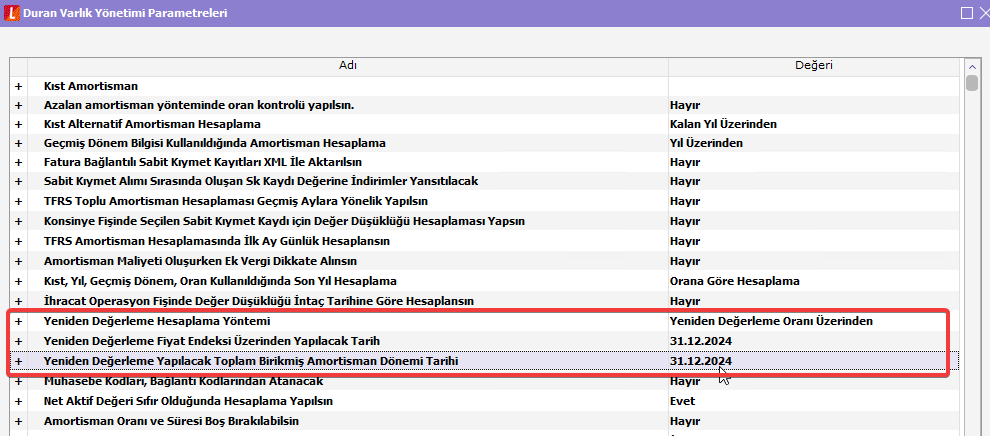Expand Net Aktif Değeri Sıfır row
This screenshot has width=990, height=436.
[18, 401]
